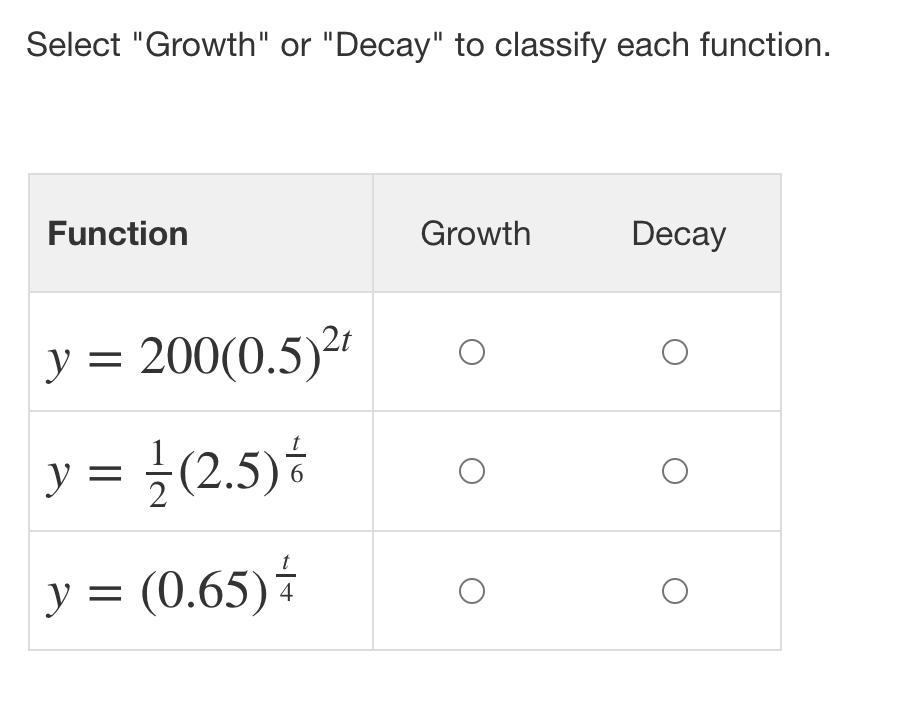Click the t/6 exponent in the second function
The image size is (912, 712).
tap(297, 459)
